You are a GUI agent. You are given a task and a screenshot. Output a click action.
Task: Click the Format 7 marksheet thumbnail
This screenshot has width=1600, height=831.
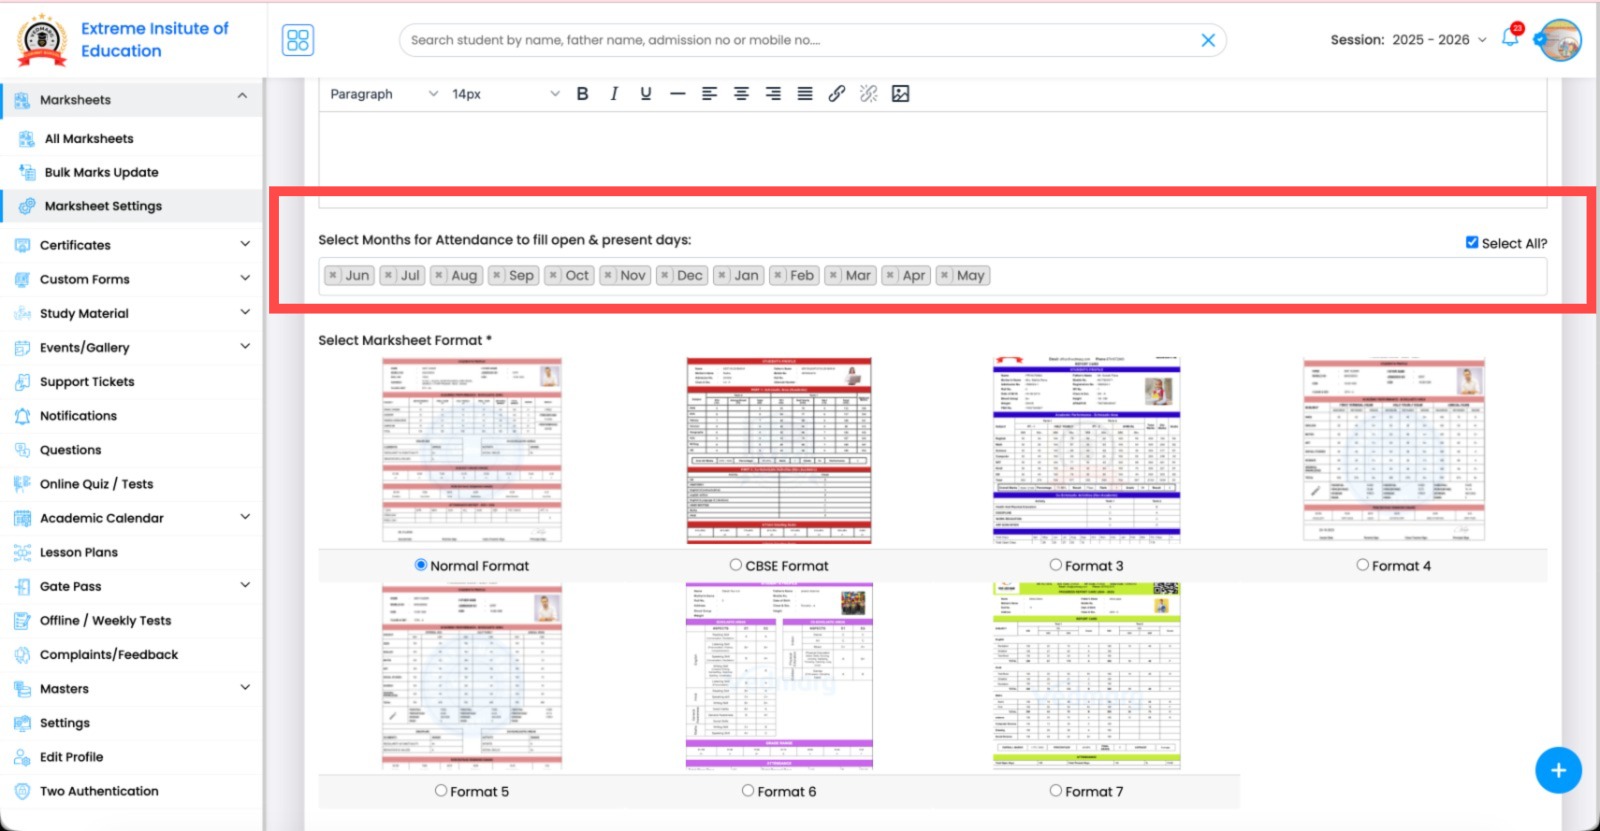[1086, 676]
